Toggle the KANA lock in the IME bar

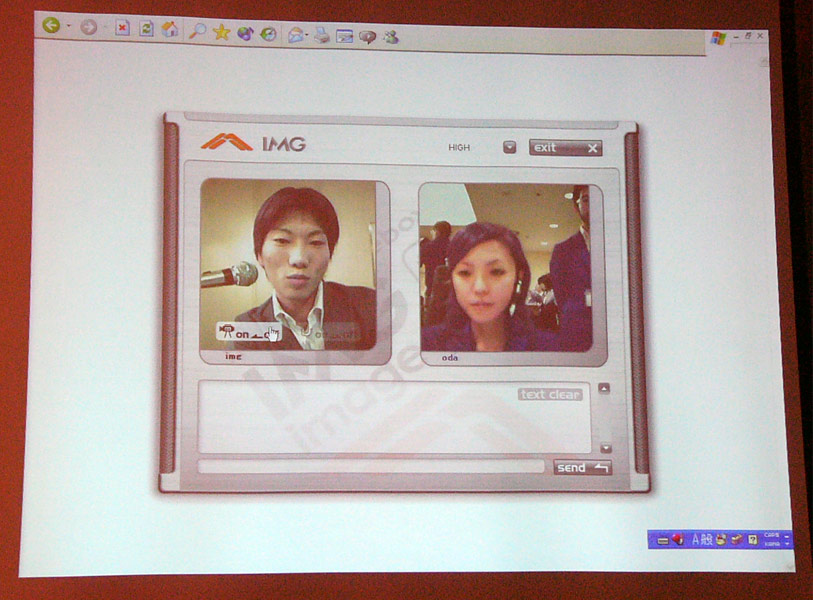tap(771, 543)
